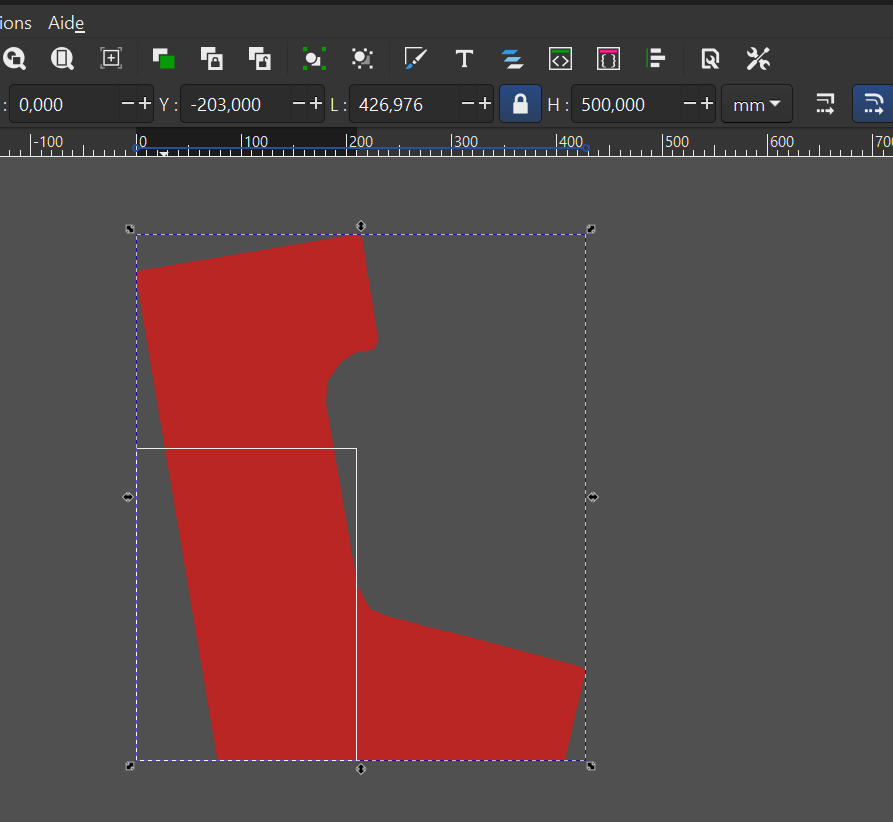This screenshot has height=822, width=893.
Task: Open the Aide menu
Action: click(x=66, y=22)
